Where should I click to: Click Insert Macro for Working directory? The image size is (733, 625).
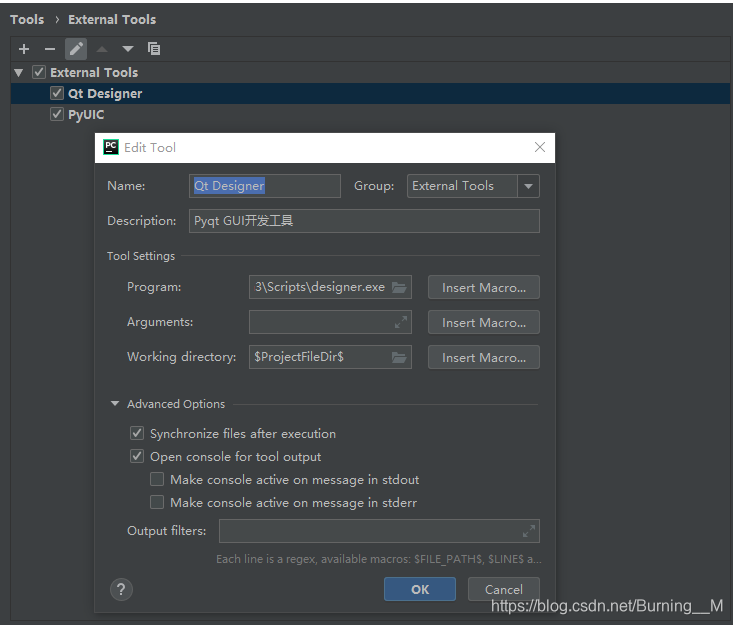click(x=484, y=357)
